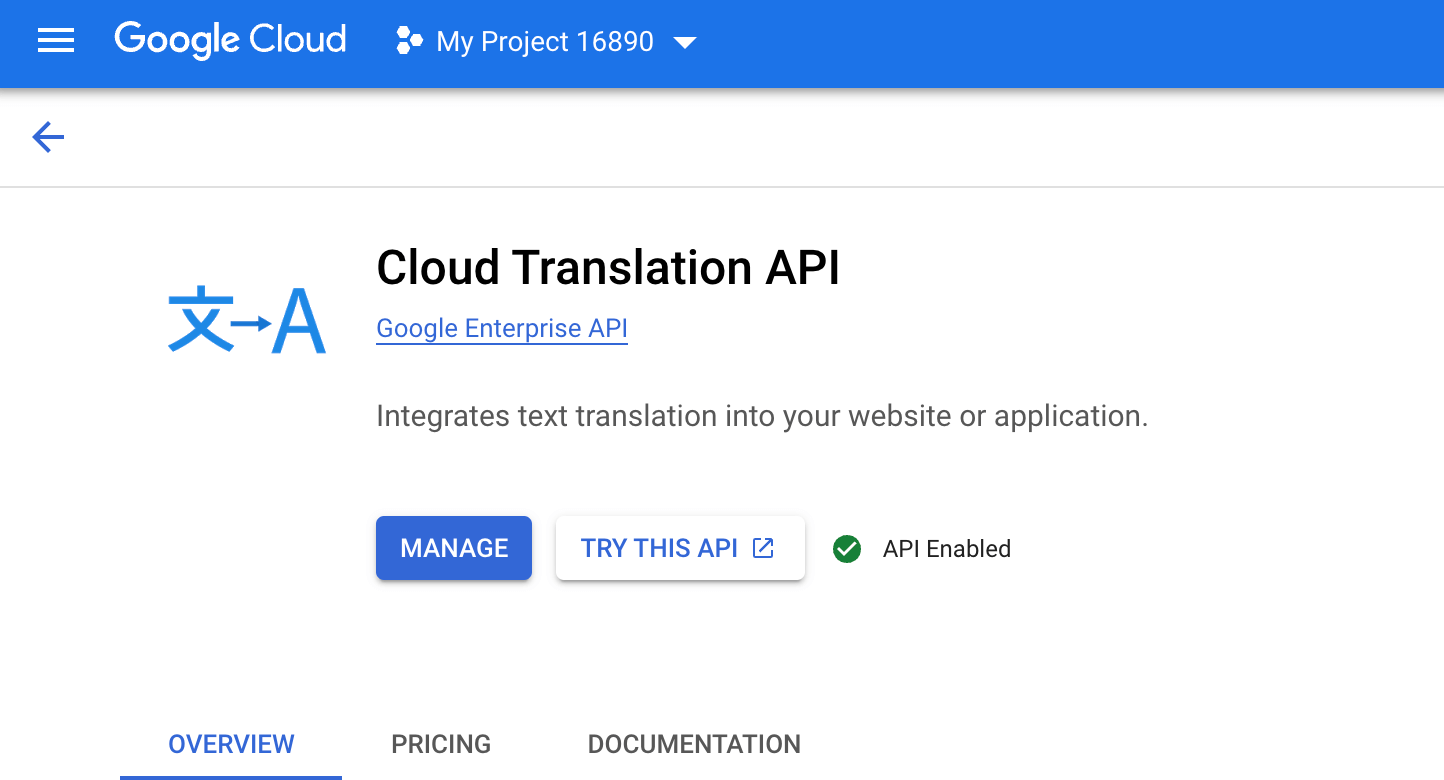Click the Integrates text translation description
Image resolution: width=1444 pixels, height=780 pixels.
pyautogui.click(x=762, y=416)
